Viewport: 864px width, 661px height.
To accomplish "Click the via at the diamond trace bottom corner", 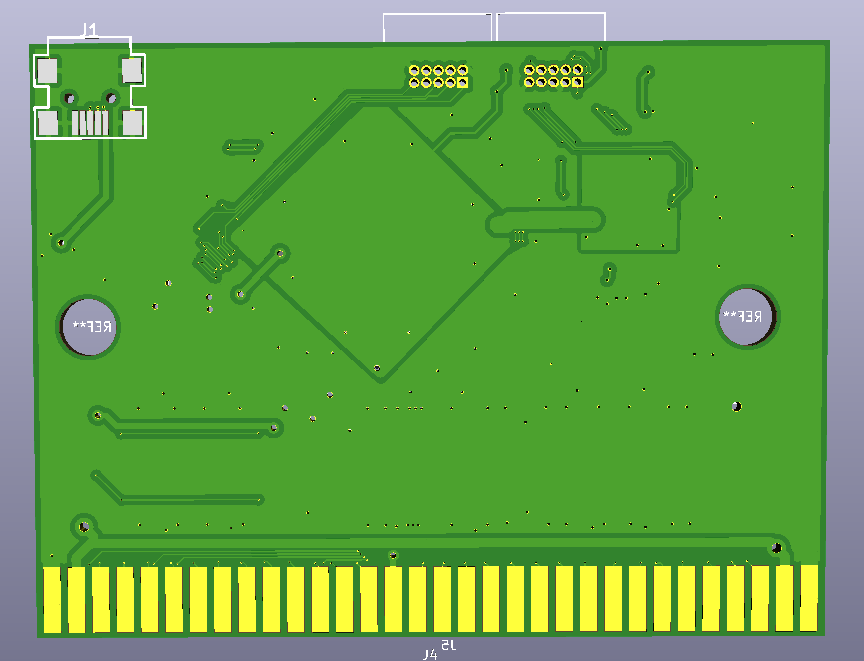I will click(377, 369).
